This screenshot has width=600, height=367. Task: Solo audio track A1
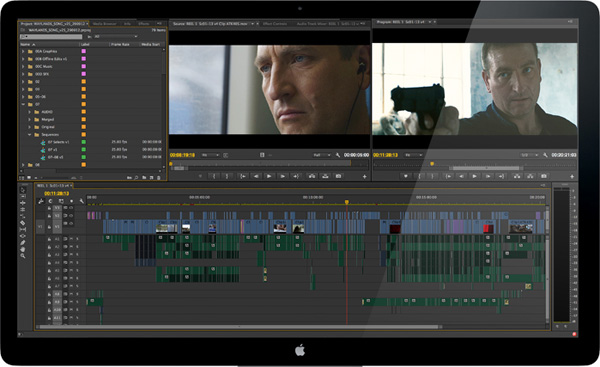tap(77, 239)
